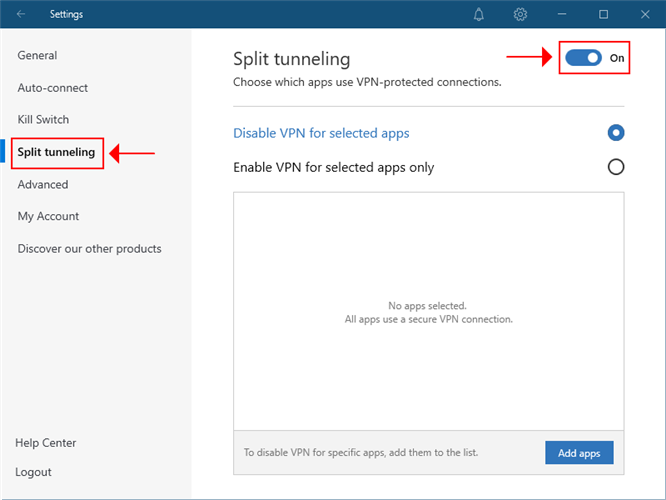Minimize the Settings window
666x500 pixels.
[x=562, y=14]
